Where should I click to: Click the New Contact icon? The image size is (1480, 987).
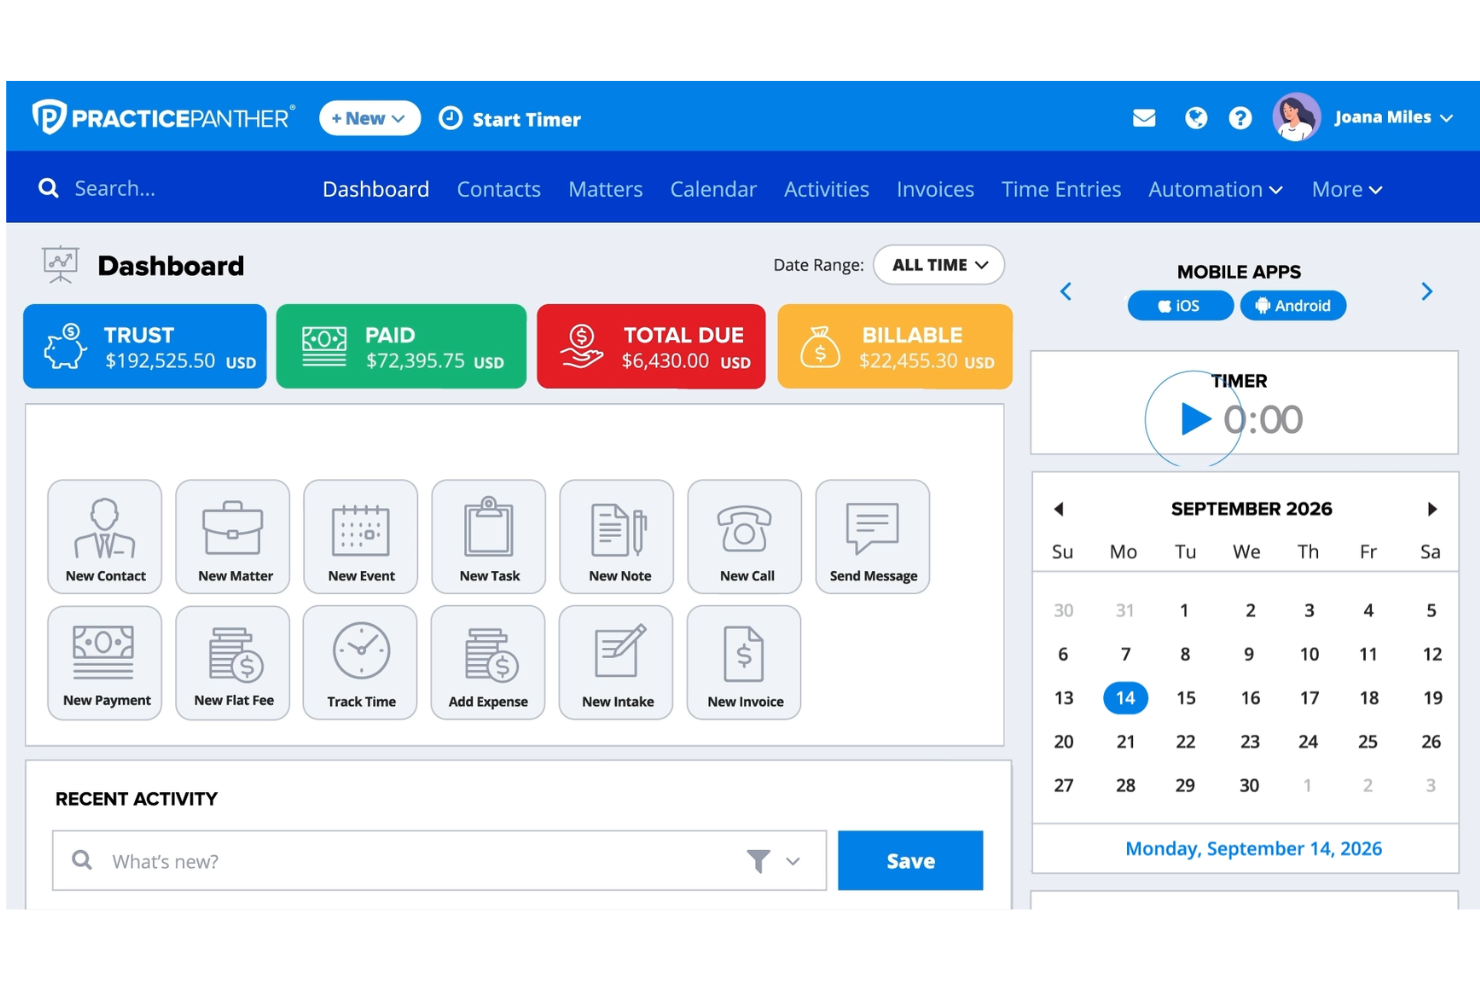click(x=104, y=530)
